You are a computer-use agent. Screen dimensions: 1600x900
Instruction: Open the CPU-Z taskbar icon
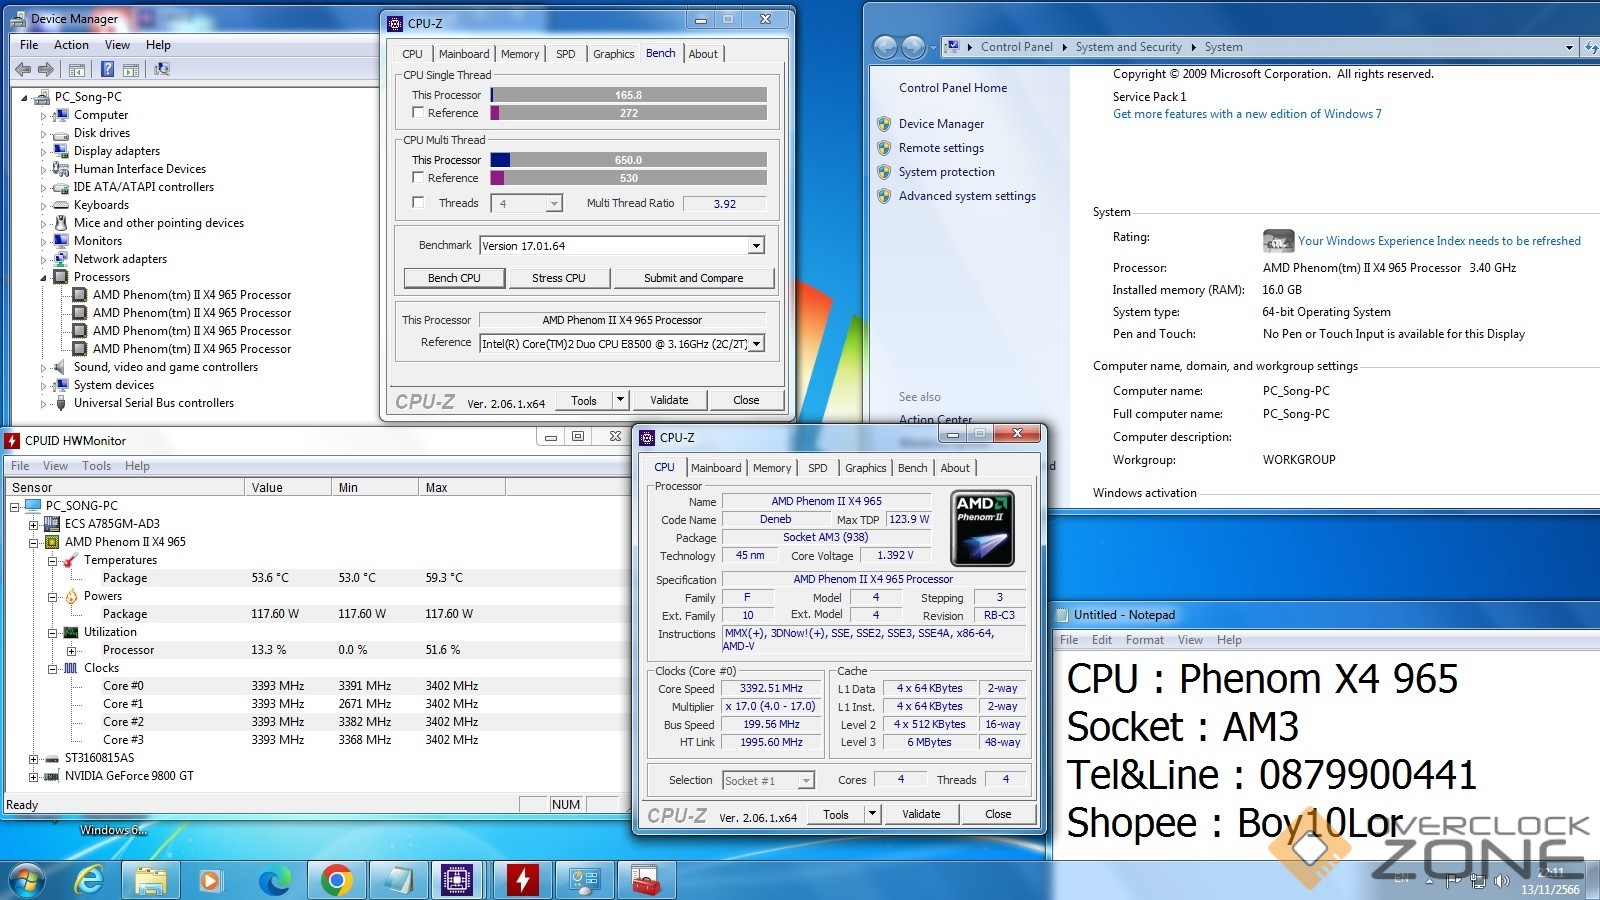(457, 880)
